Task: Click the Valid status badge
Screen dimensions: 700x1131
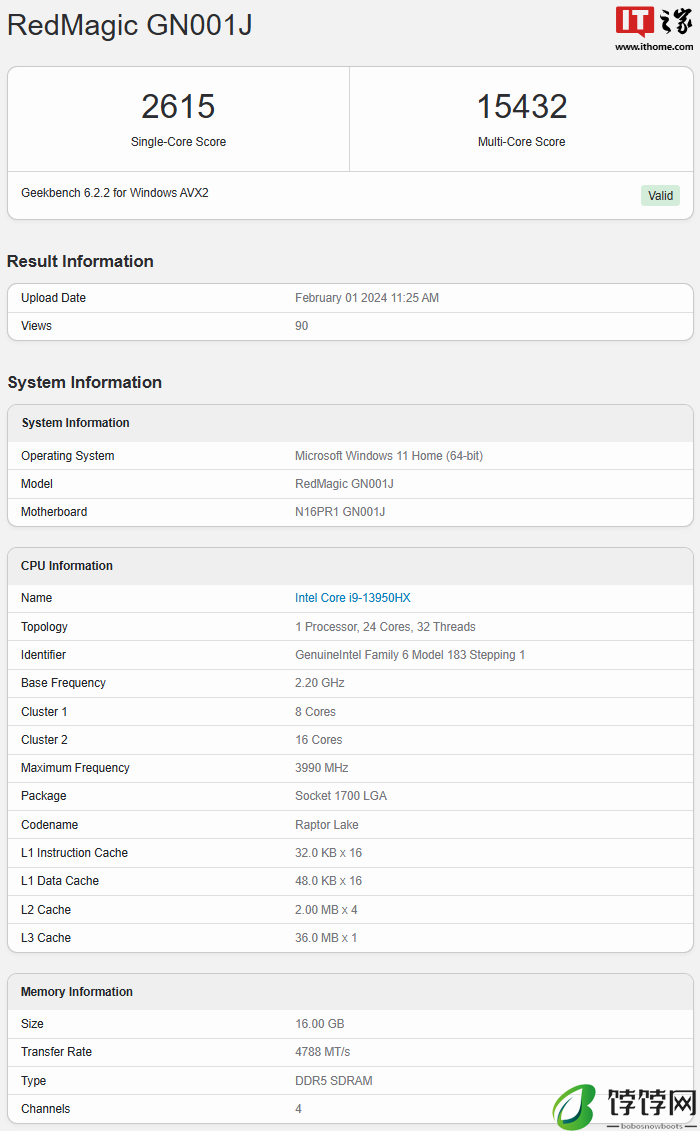Action: click(x=660, y=195)
